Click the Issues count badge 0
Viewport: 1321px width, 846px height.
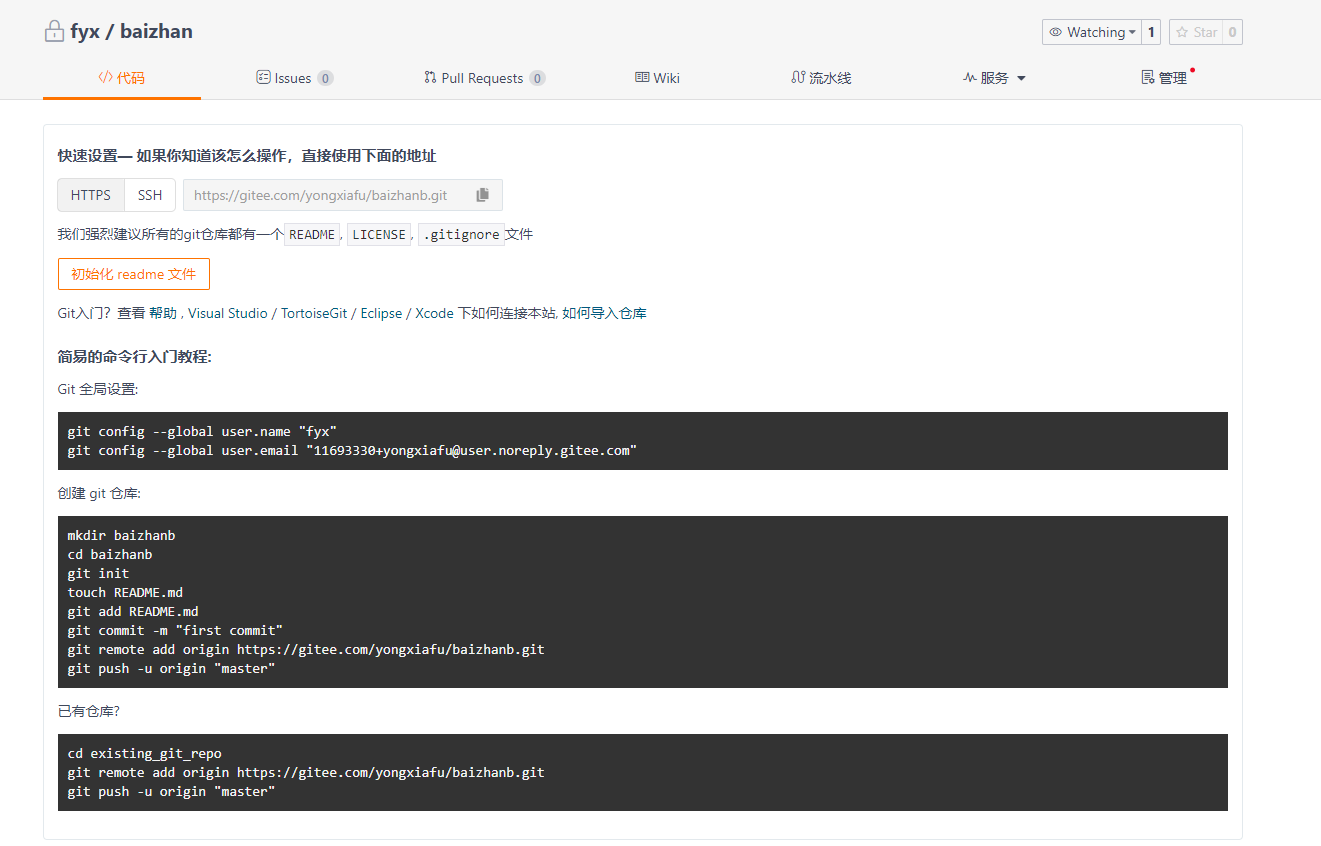coord(325,78)
